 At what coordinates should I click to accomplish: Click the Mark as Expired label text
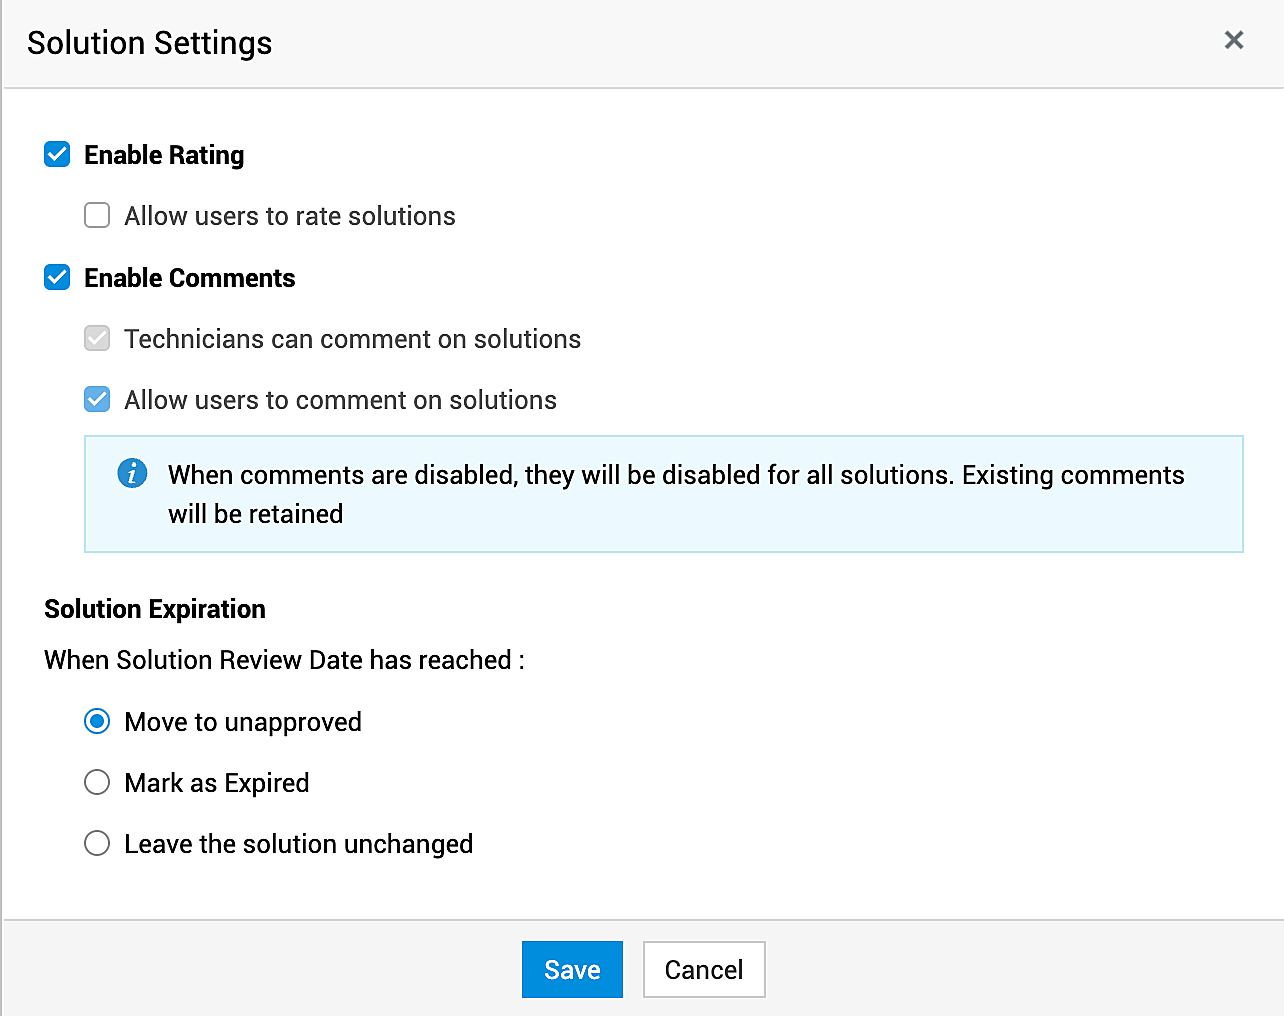tap(217, 783)
